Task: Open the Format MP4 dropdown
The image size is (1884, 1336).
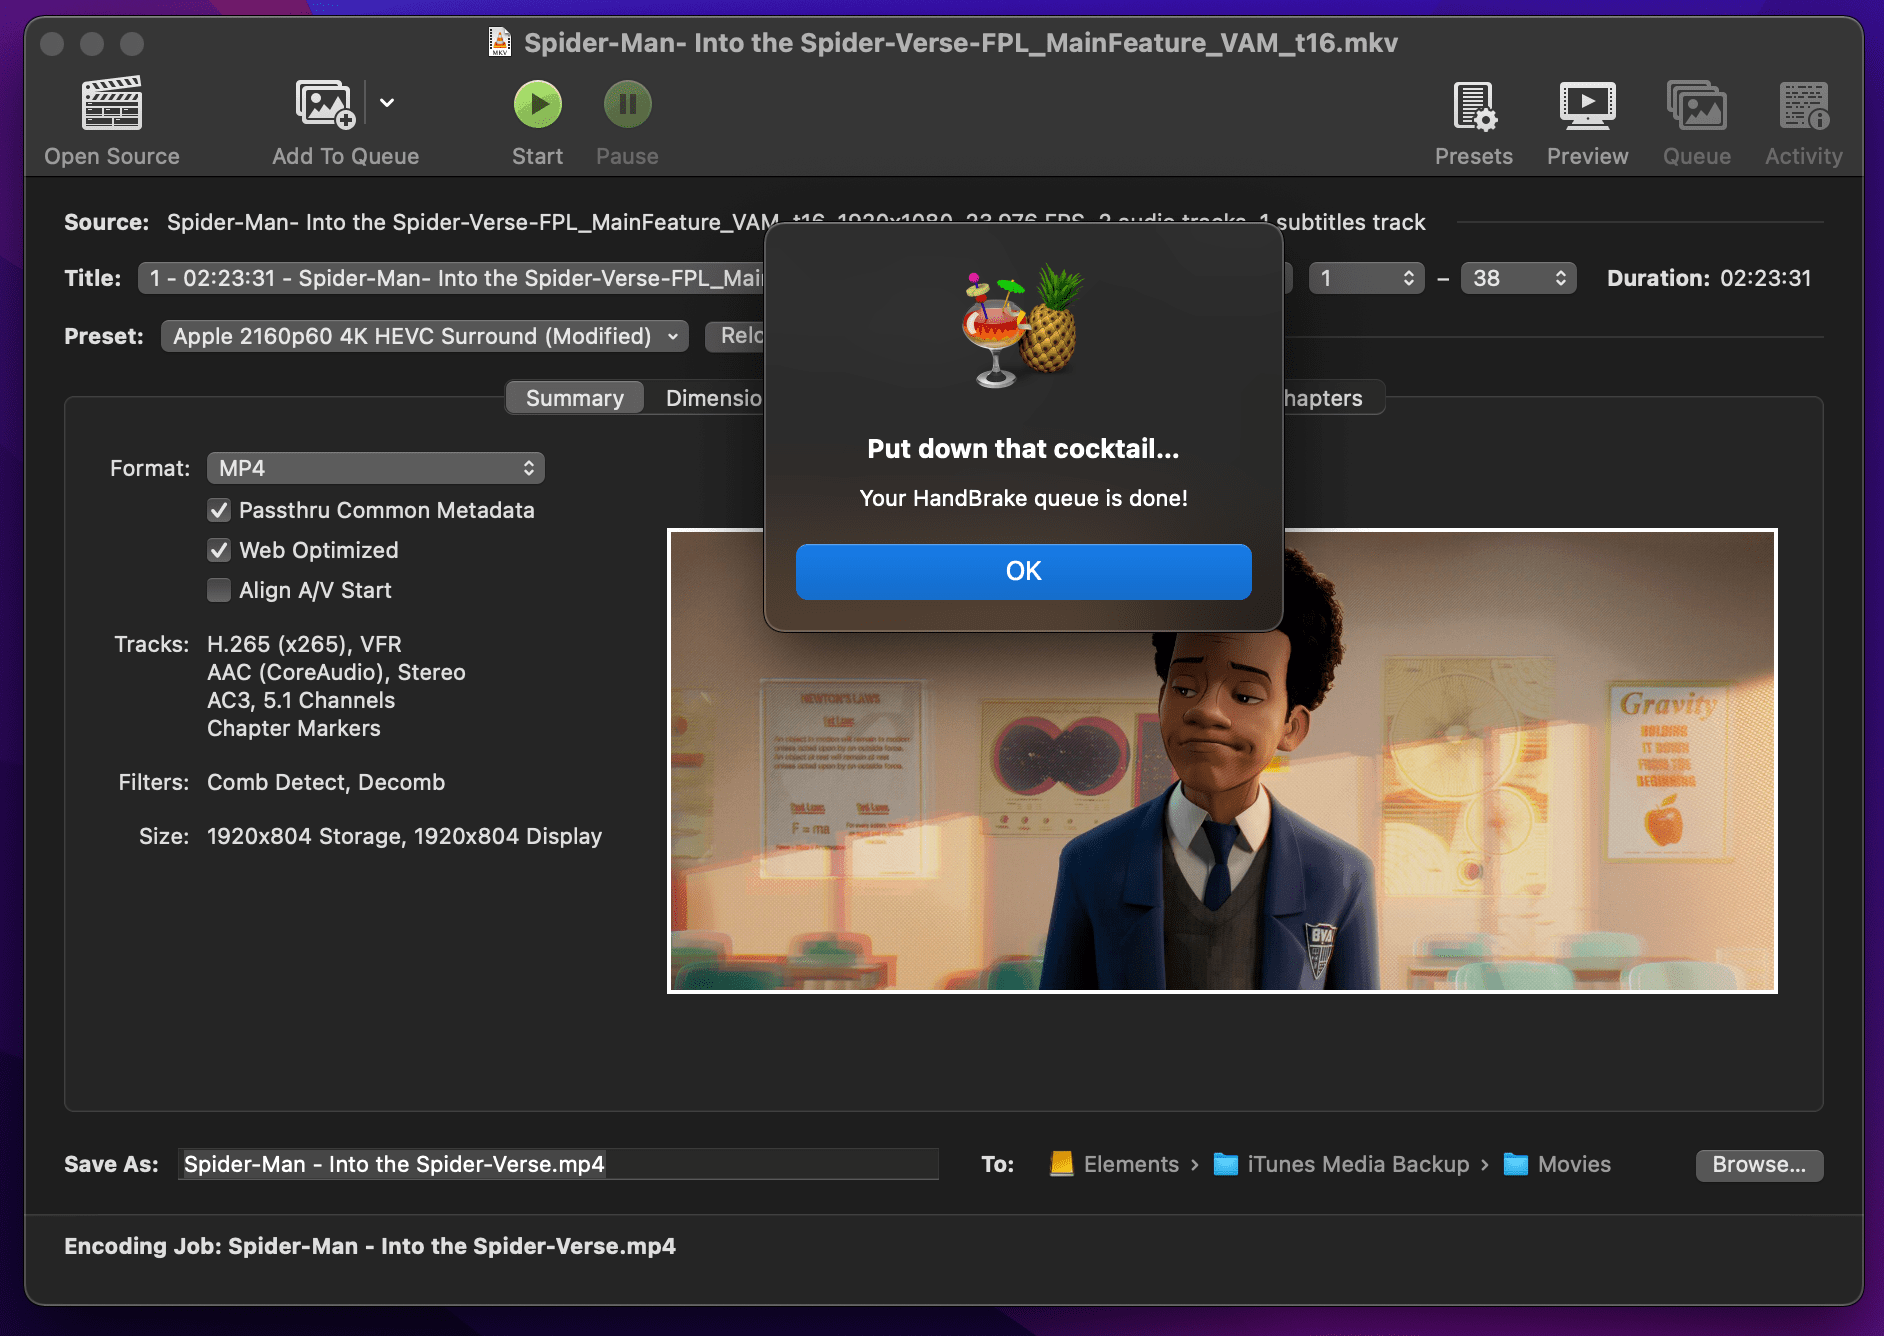Action: tap(376, 468)
